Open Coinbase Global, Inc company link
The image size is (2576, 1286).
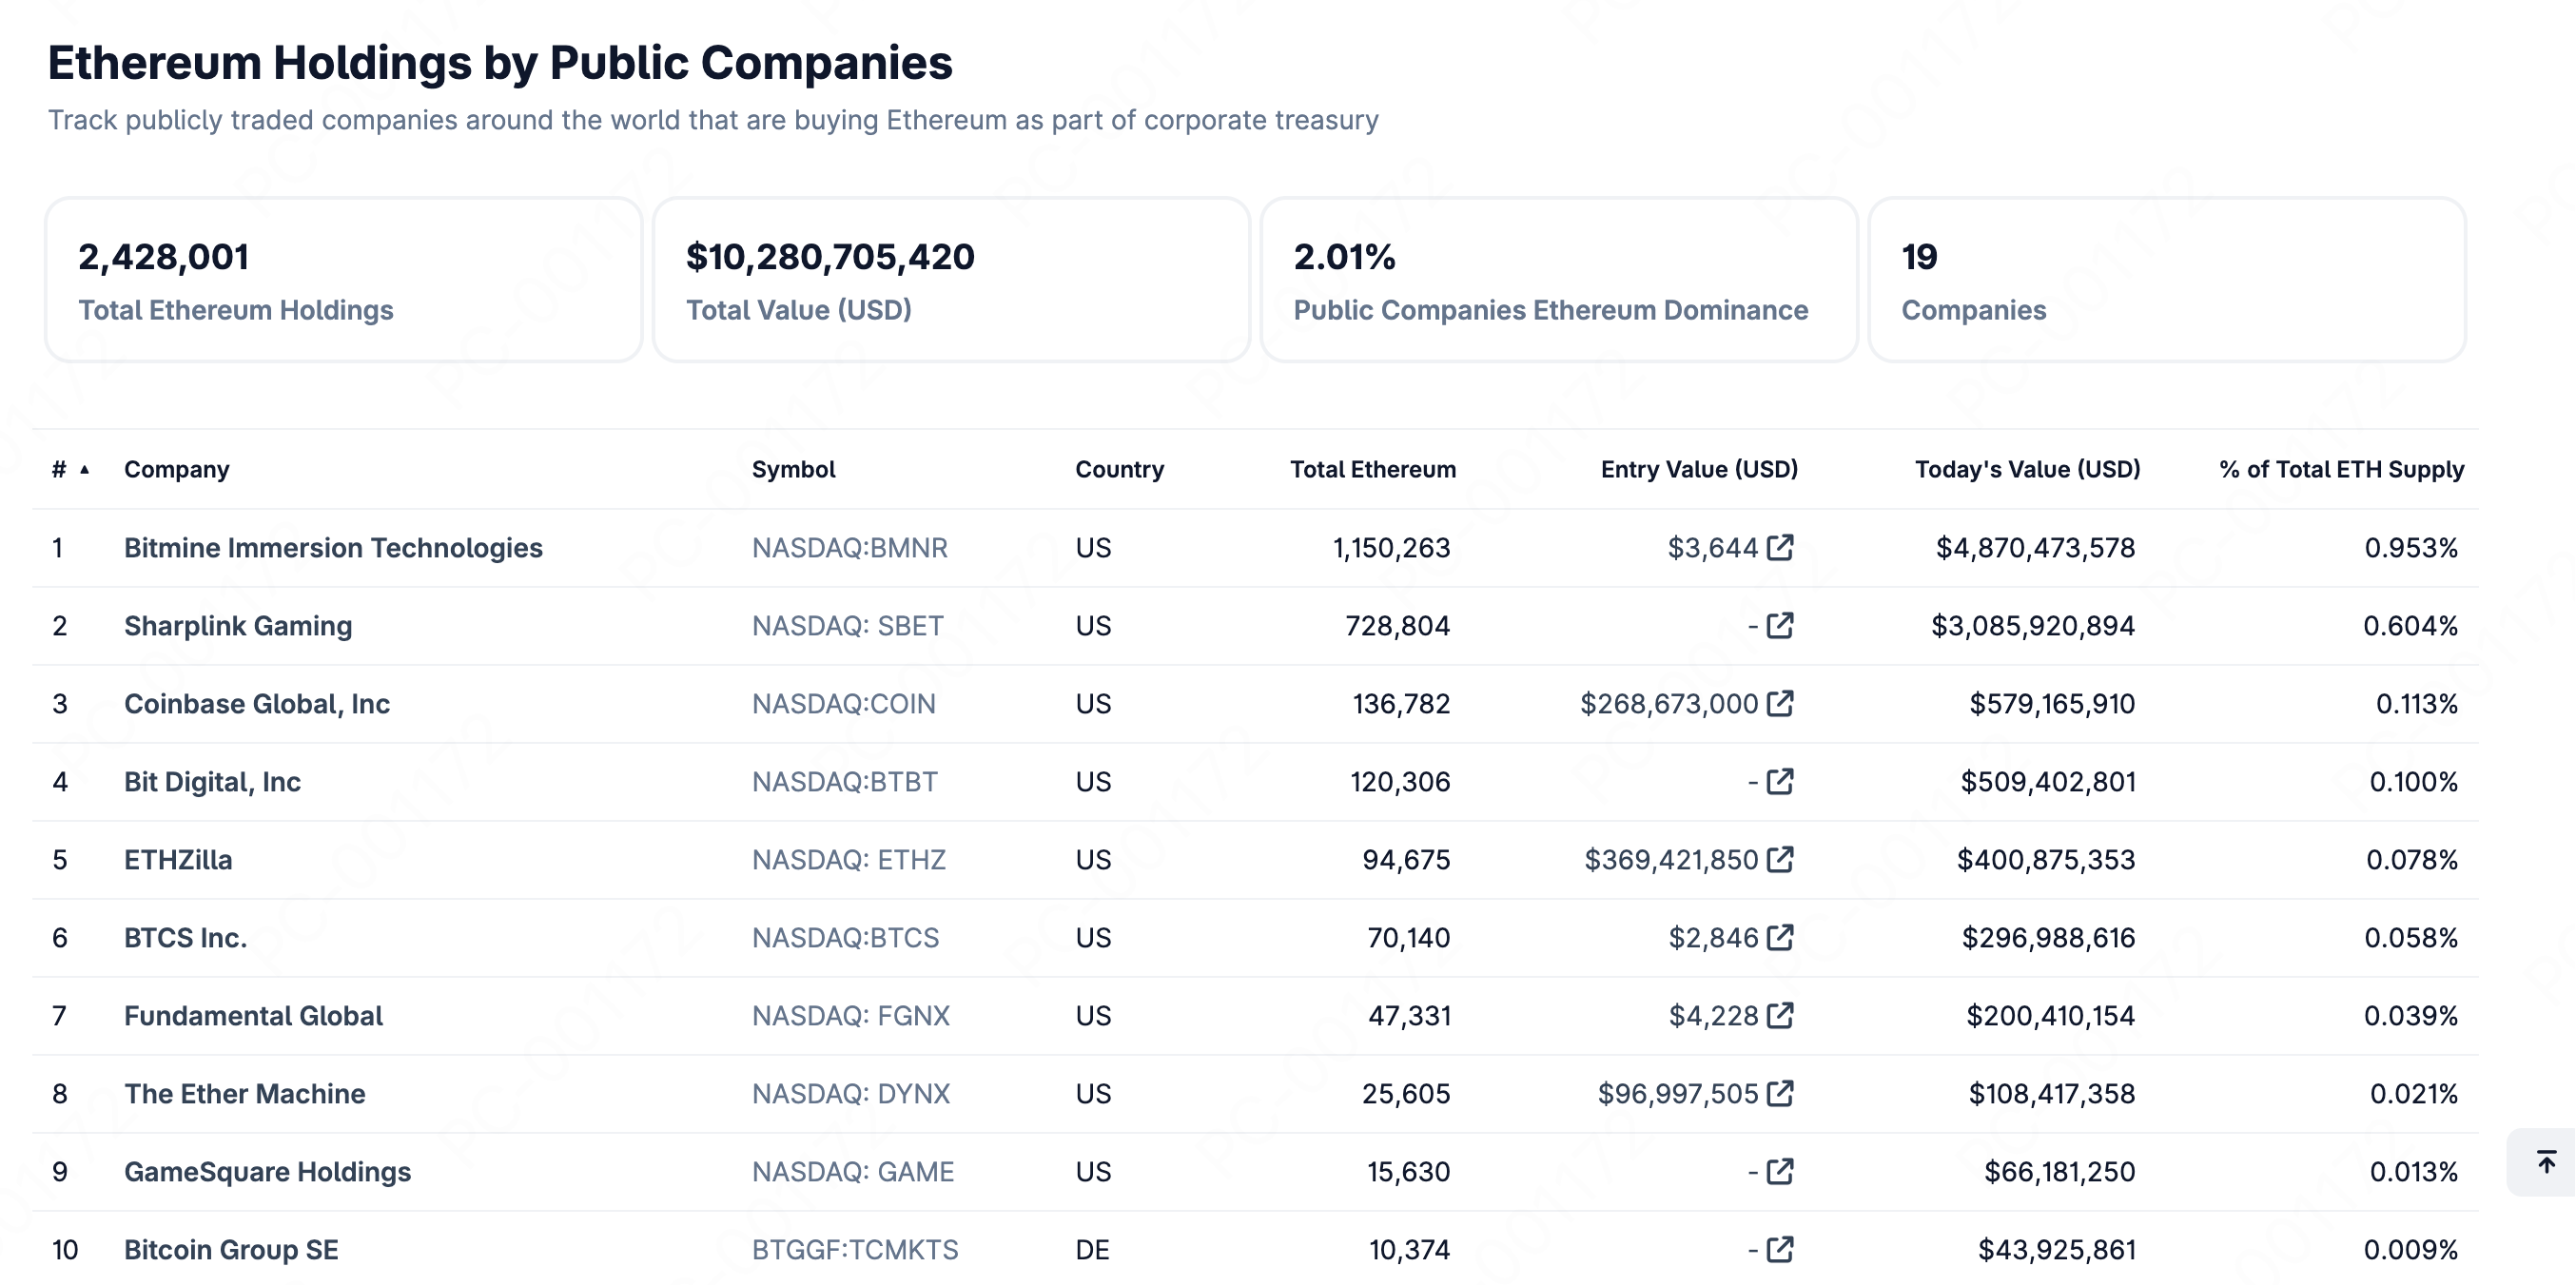[x=257, y=703]
